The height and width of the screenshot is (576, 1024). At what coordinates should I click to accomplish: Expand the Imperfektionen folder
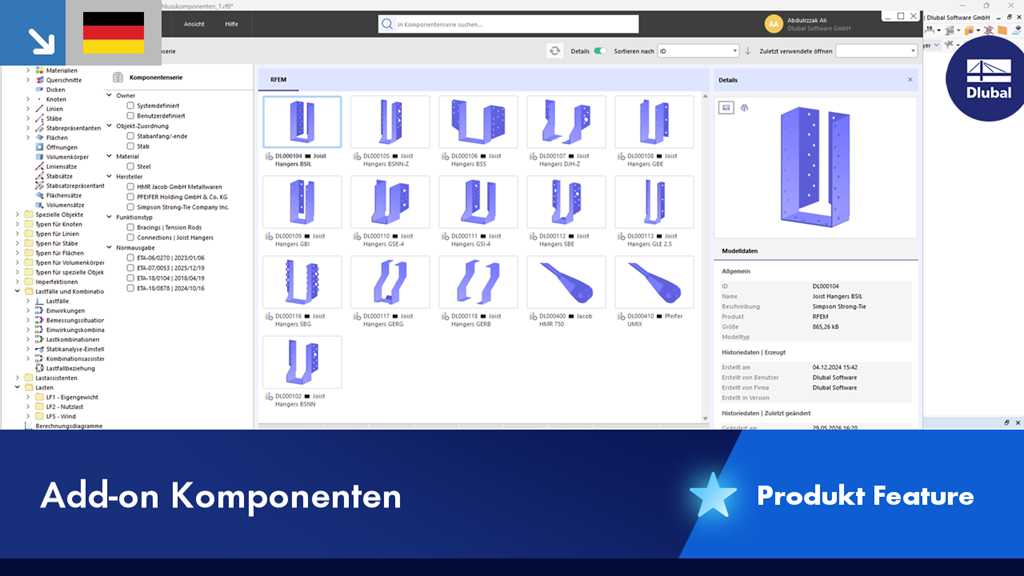pos(18,281)
